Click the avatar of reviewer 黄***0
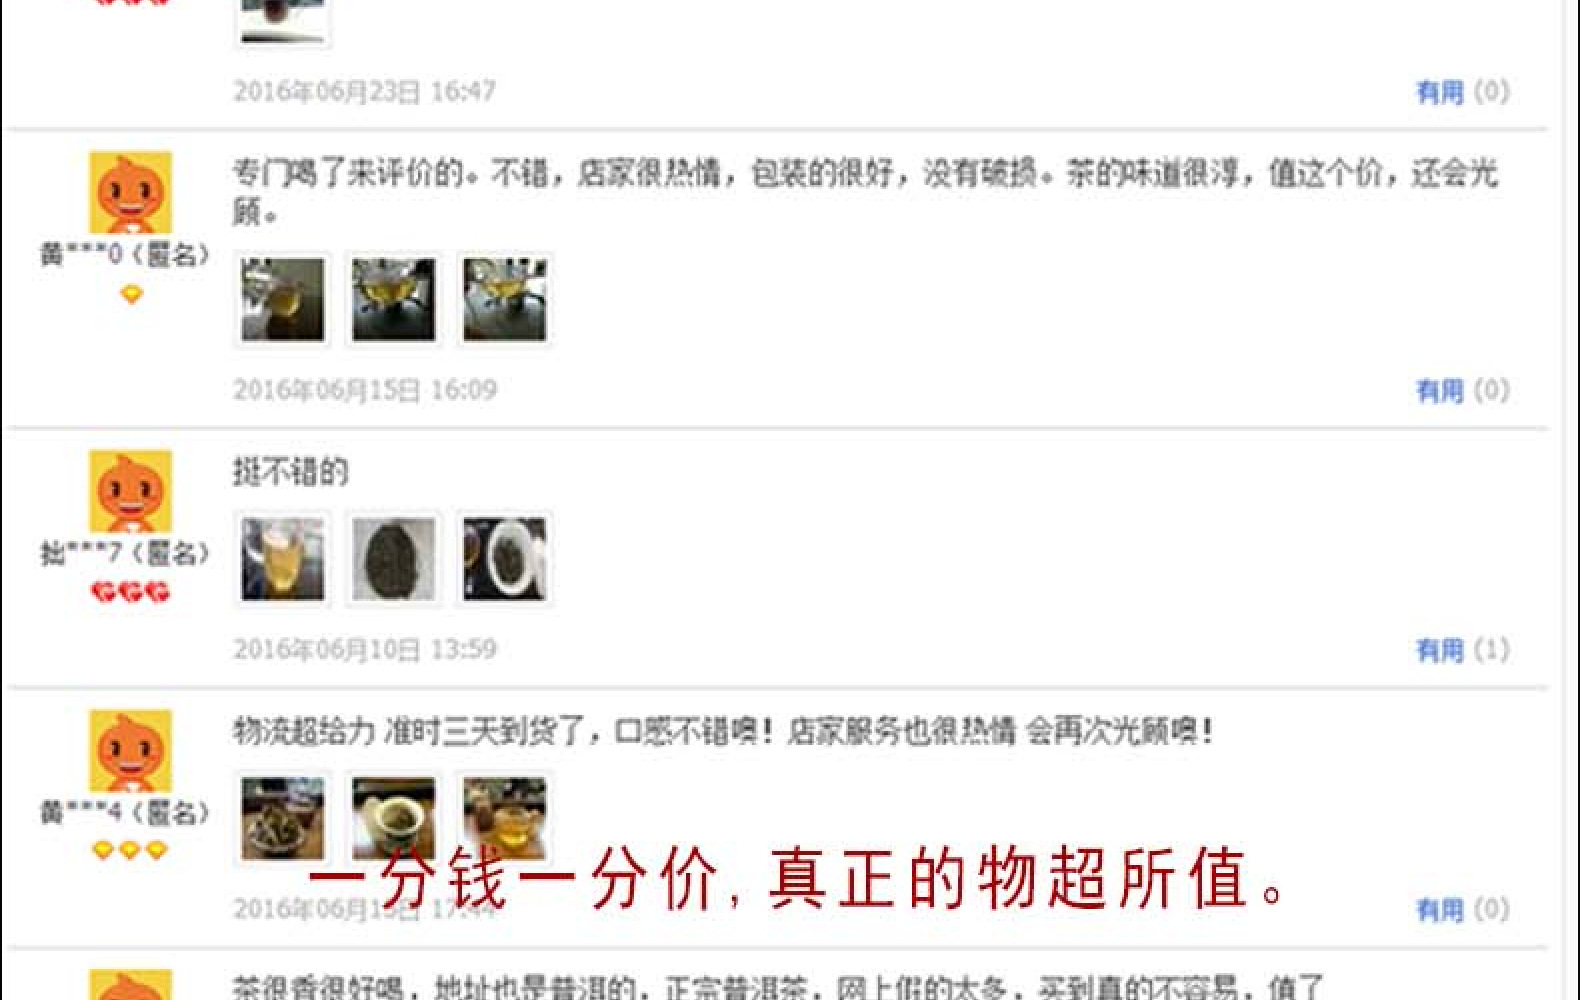1580x1000 pixels. (x=130, y=193)
